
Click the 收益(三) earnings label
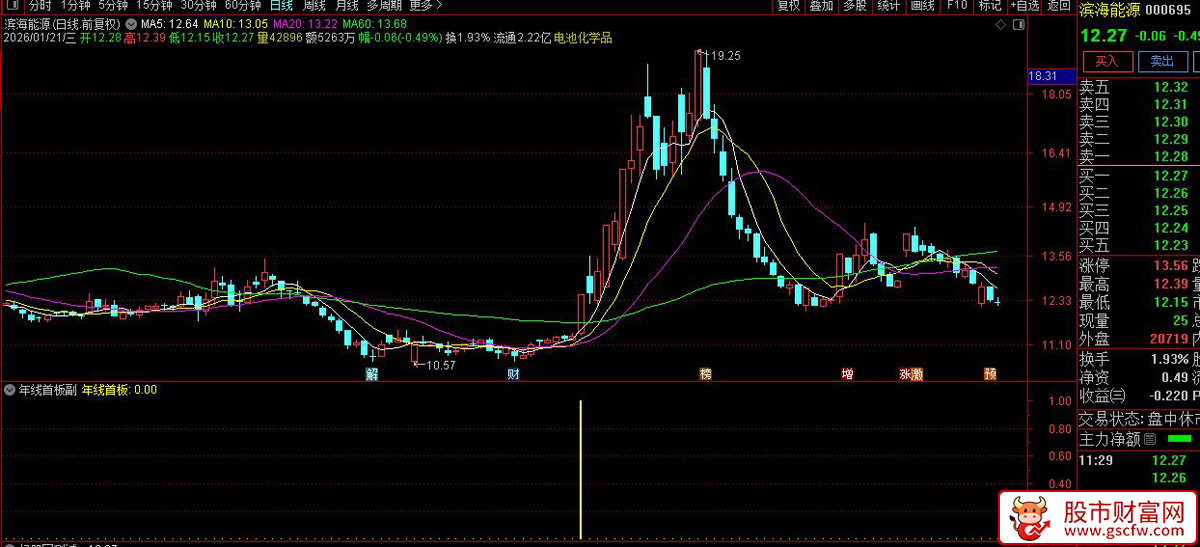[1102, 396]
